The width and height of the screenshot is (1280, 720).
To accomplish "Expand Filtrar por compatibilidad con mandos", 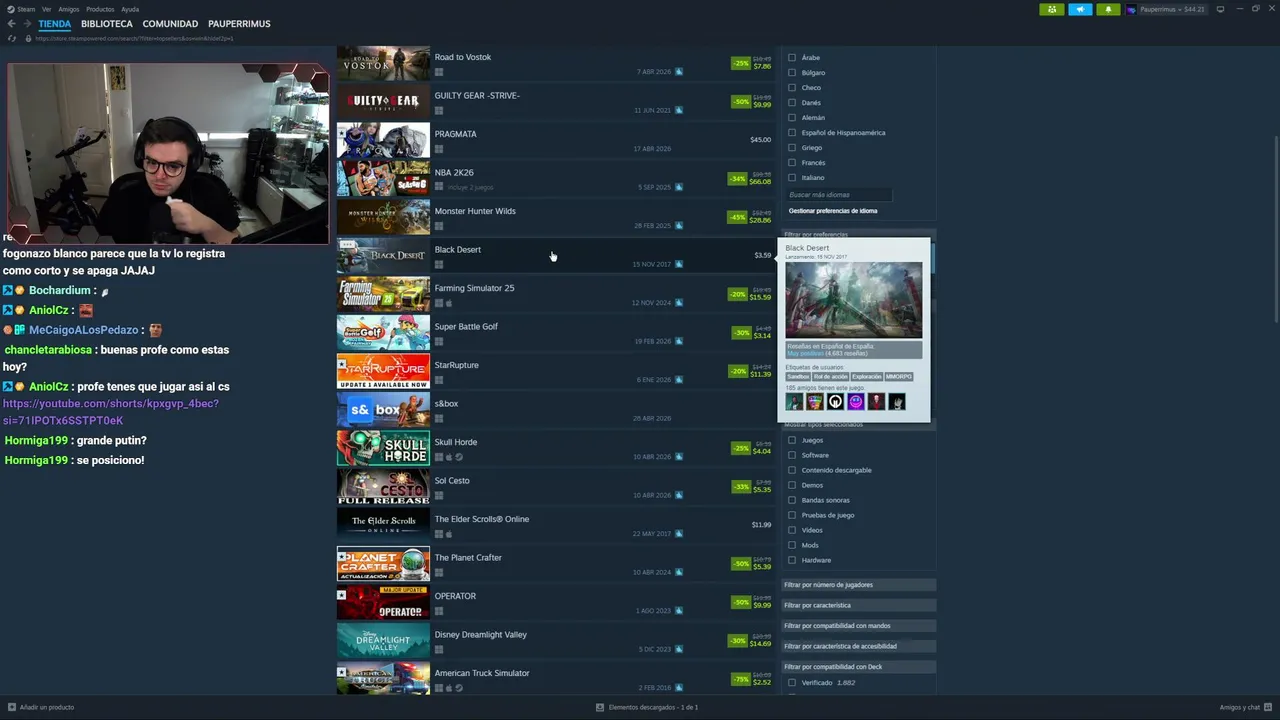I will pyautogui.click(x=858, y=626).
